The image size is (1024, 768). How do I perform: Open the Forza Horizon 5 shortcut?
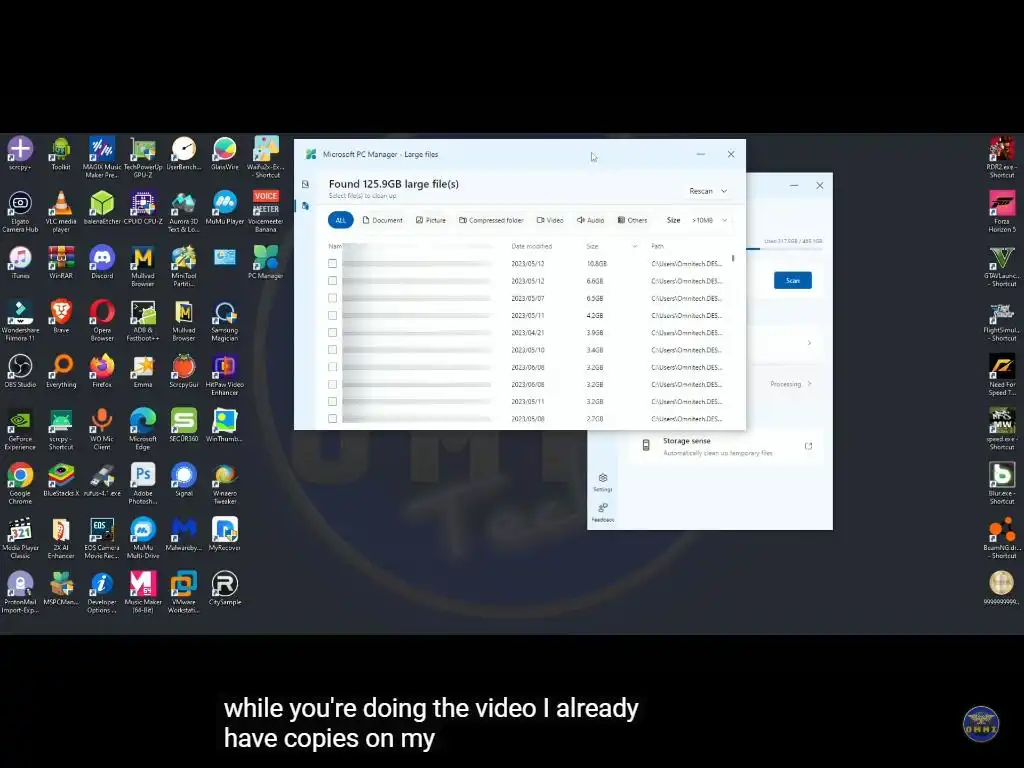click(x=1002, y=212)
